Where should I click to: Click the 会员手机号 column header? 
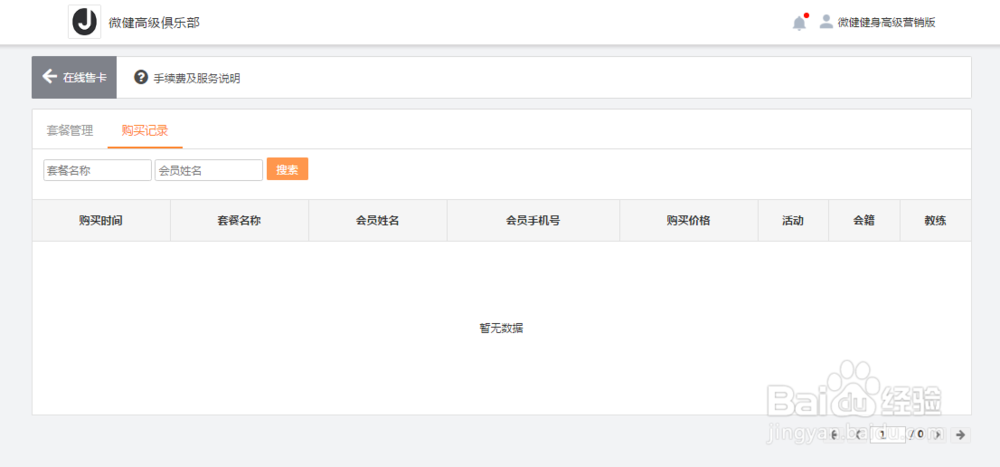tap(533, 221)
